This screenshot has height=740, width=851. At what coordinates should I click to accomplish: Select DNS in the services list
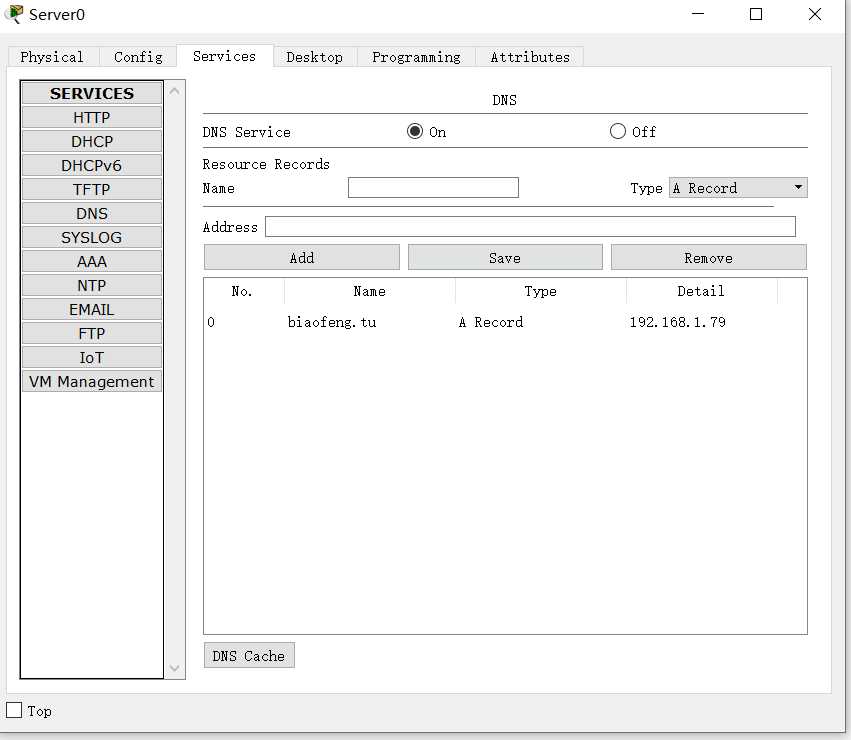[92, 213]
